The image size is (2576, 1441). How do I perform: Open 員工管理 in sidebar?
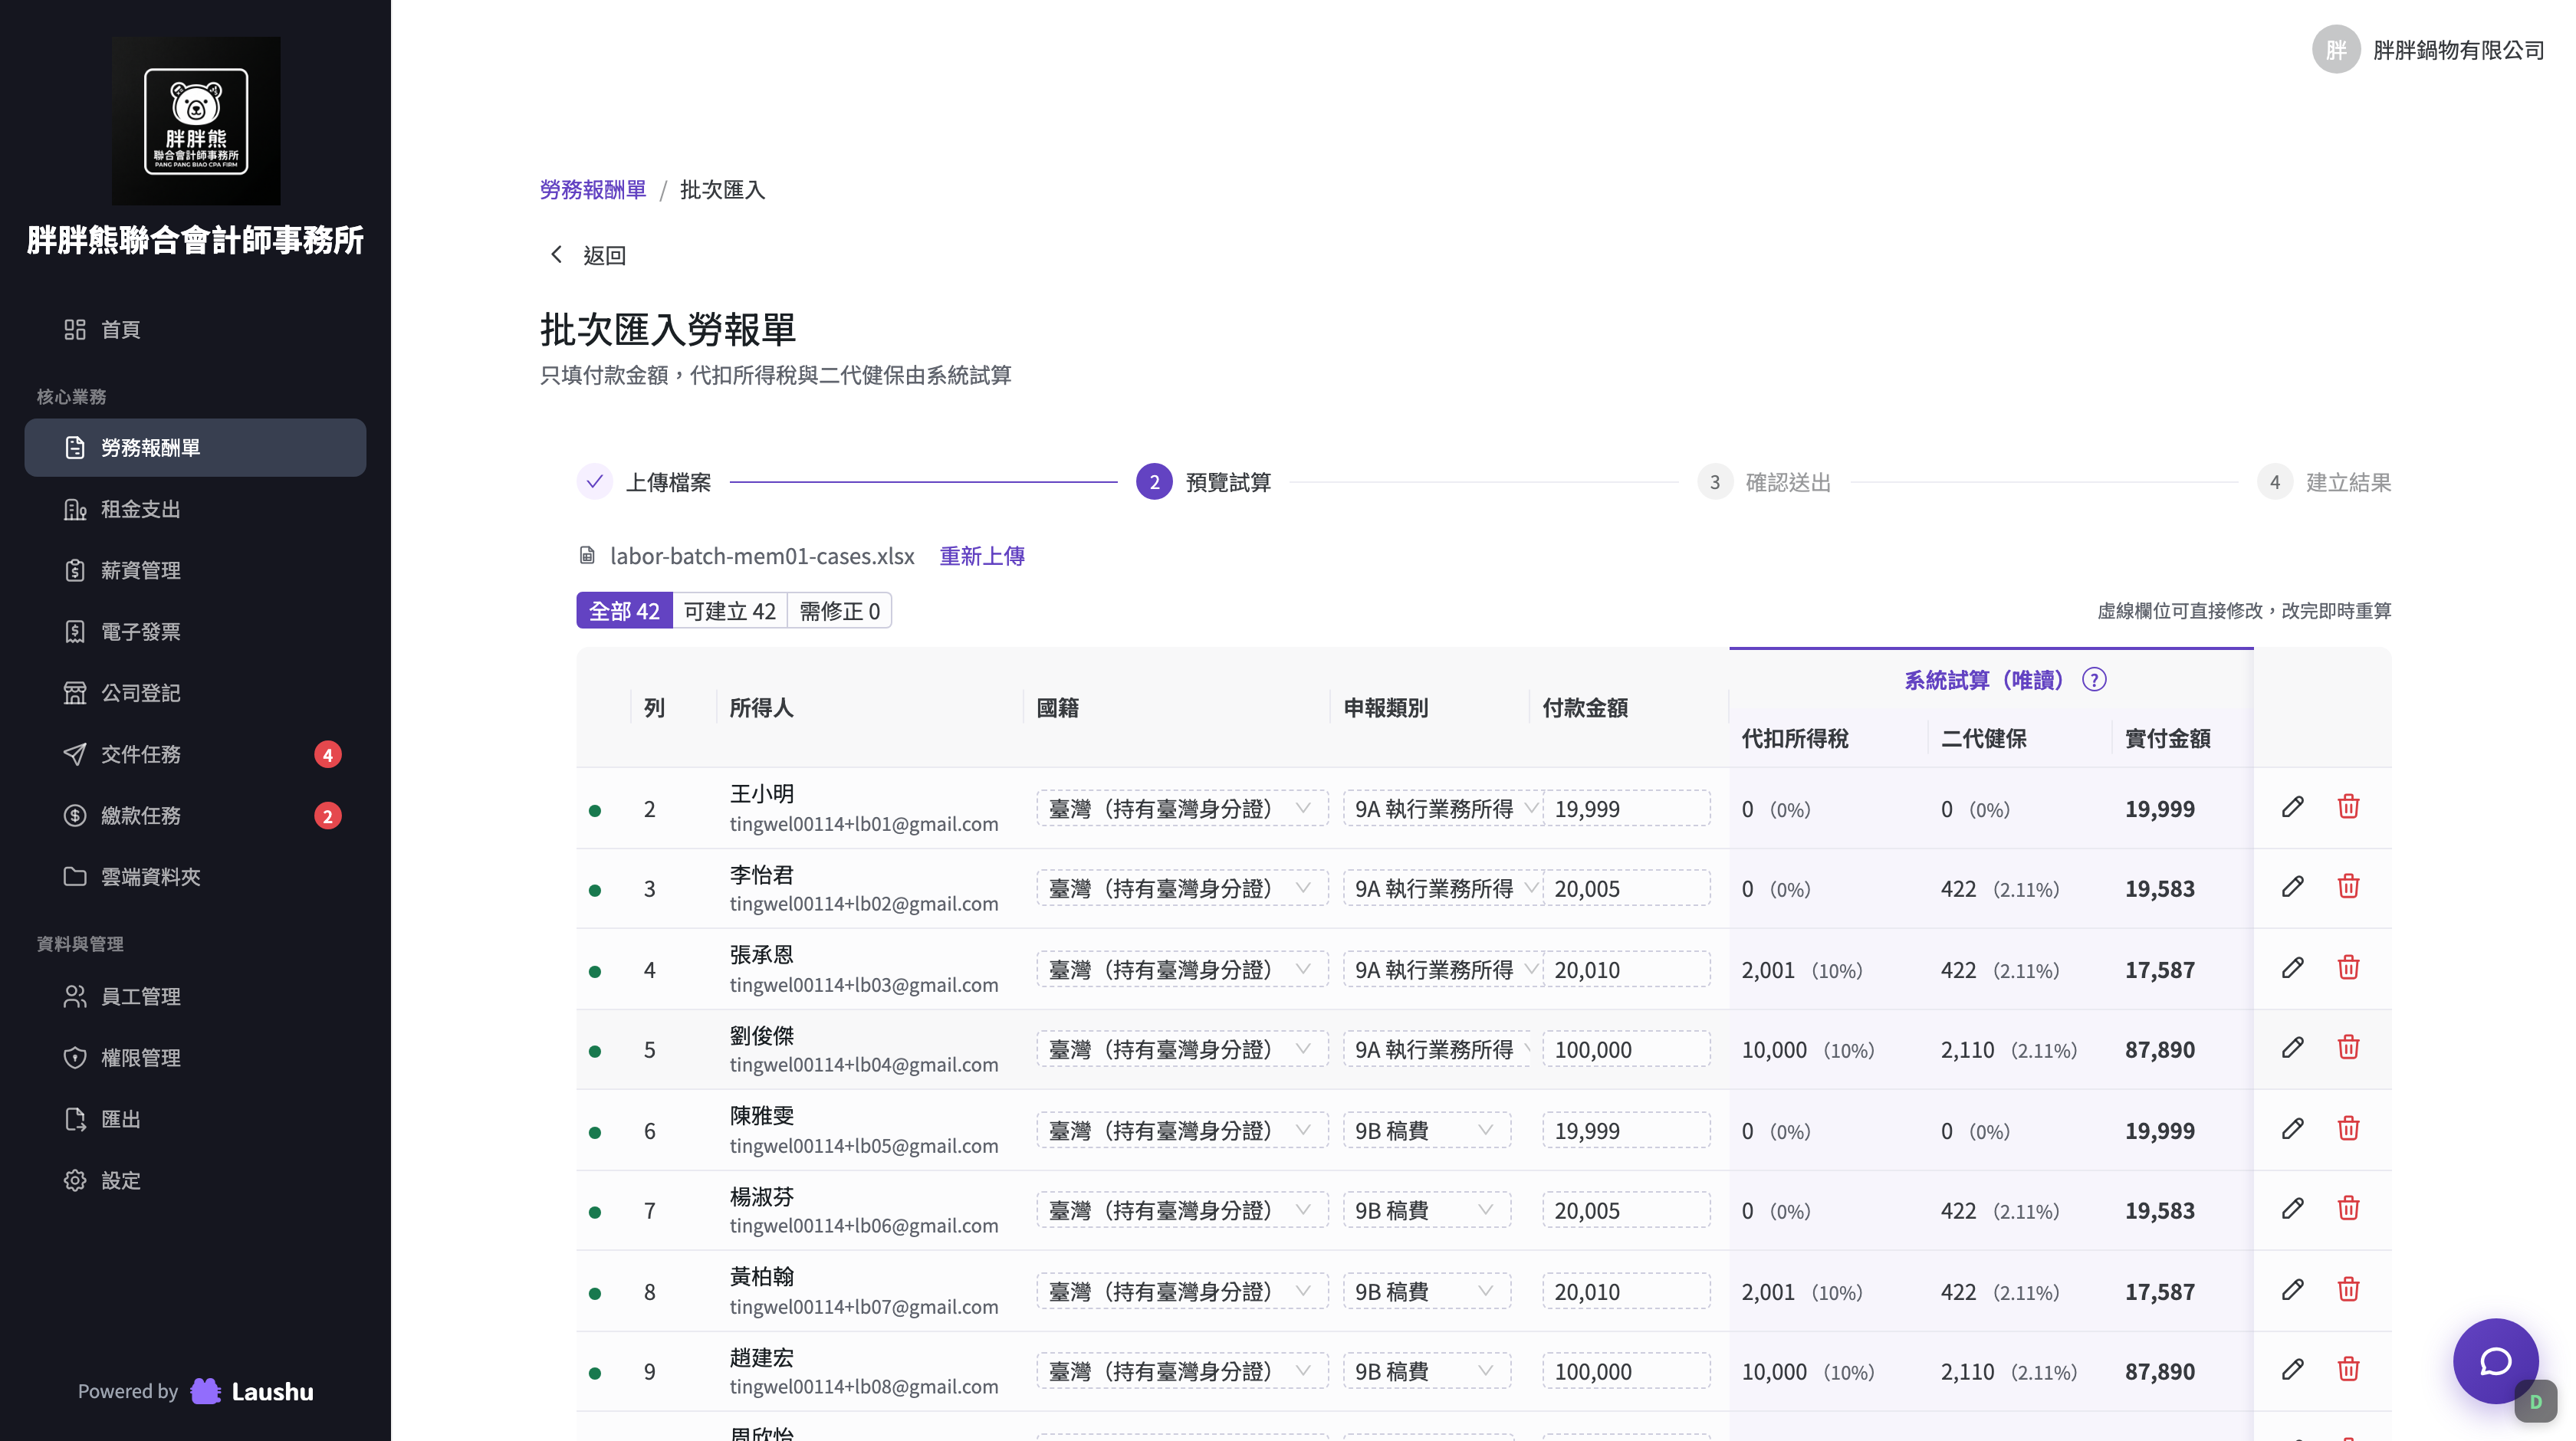pyautogui.click(x=195, y=997)
